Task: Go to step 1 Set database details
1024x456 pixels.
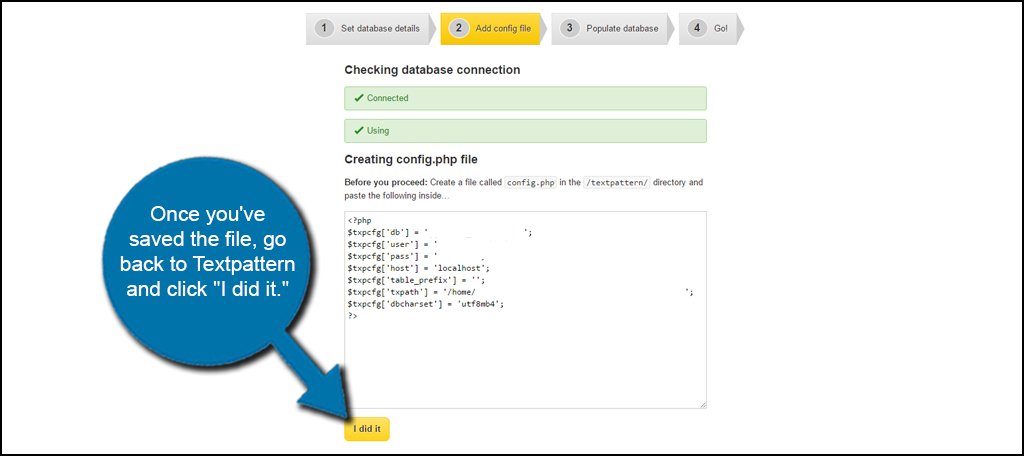Action: coord(370,28)
